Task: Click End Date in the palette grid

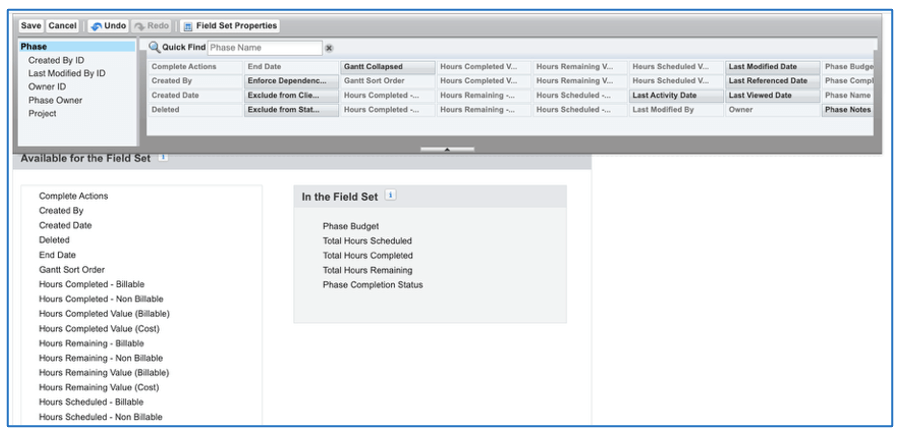Action: (291, 67)
